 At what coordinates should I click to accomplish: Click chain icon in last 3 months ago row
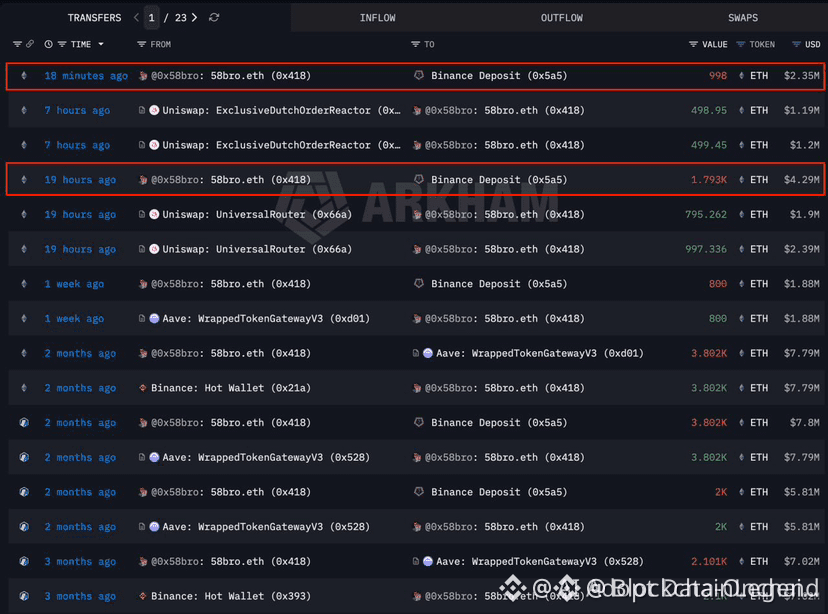[x=24, y=597]
